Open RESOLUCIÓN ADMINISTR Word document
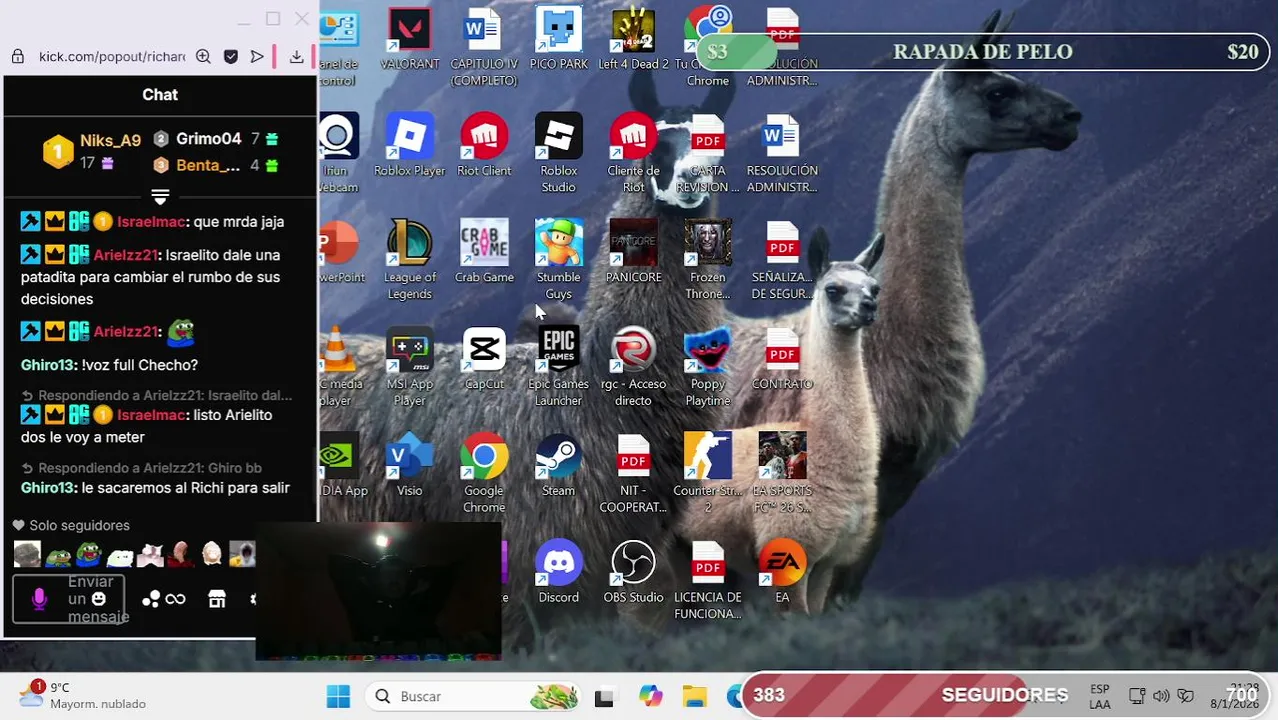Viewport: 1278px width, 720px height. pos(782,153)
